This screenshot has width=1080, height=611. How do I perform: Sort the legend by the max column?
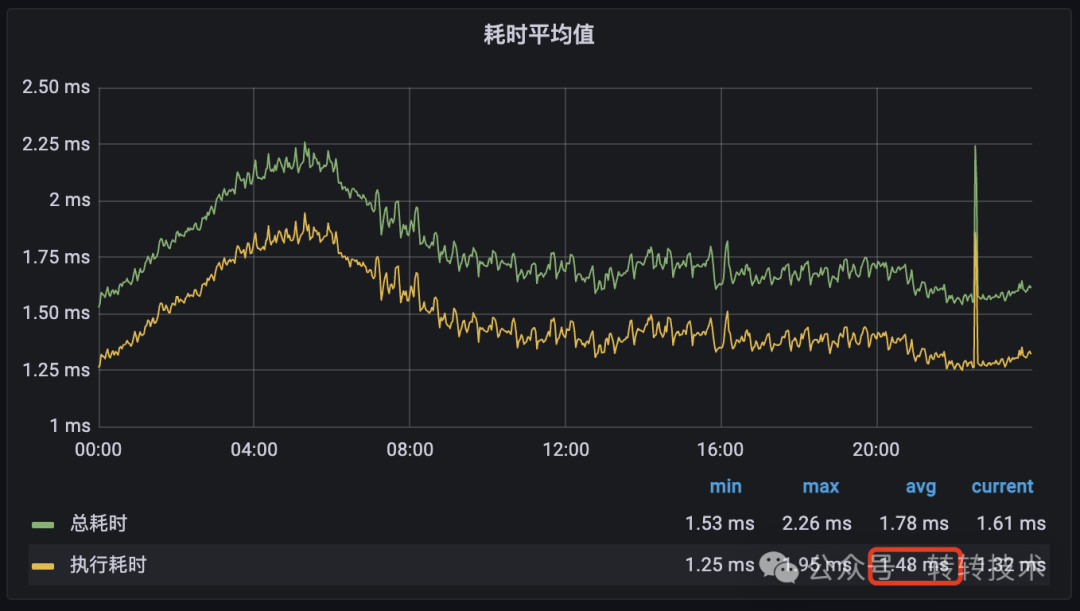click(x=820, y=486)
